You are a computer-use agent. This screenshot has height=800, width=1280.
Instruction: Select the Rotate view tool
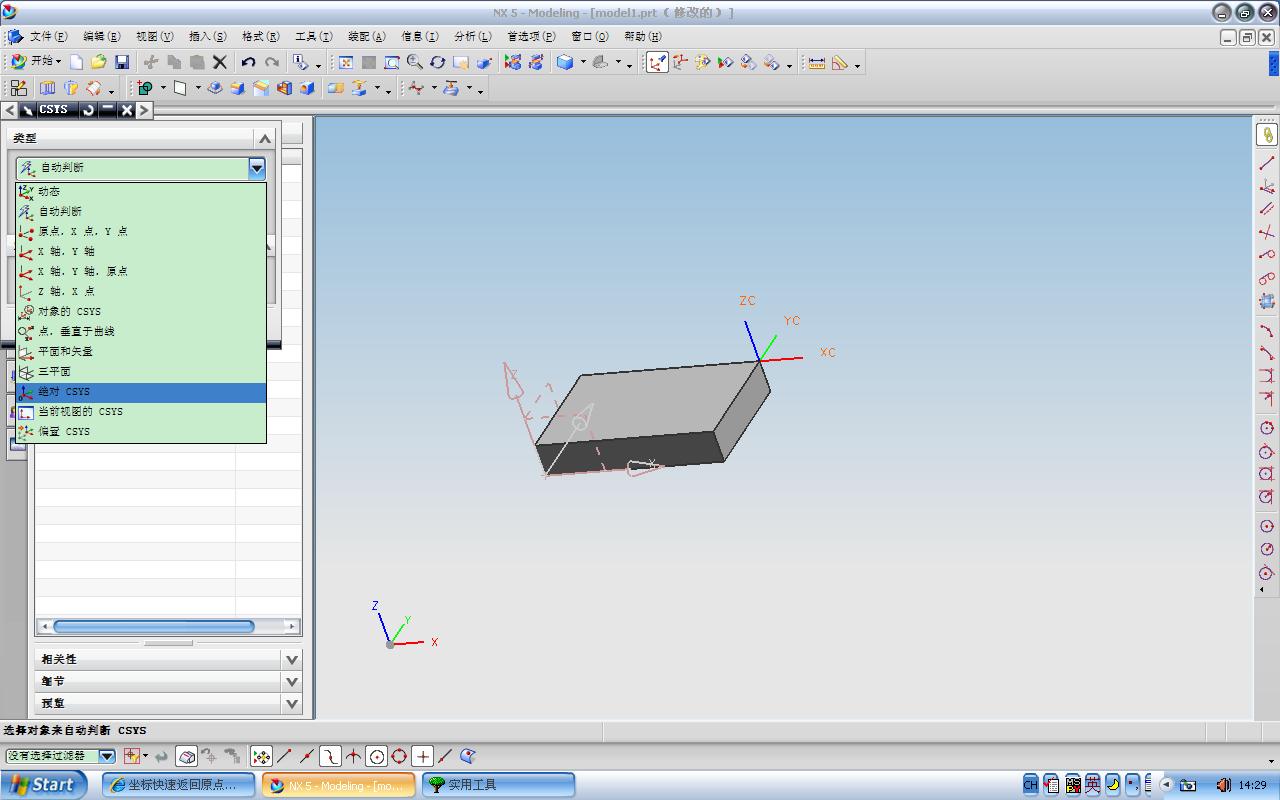437,62
